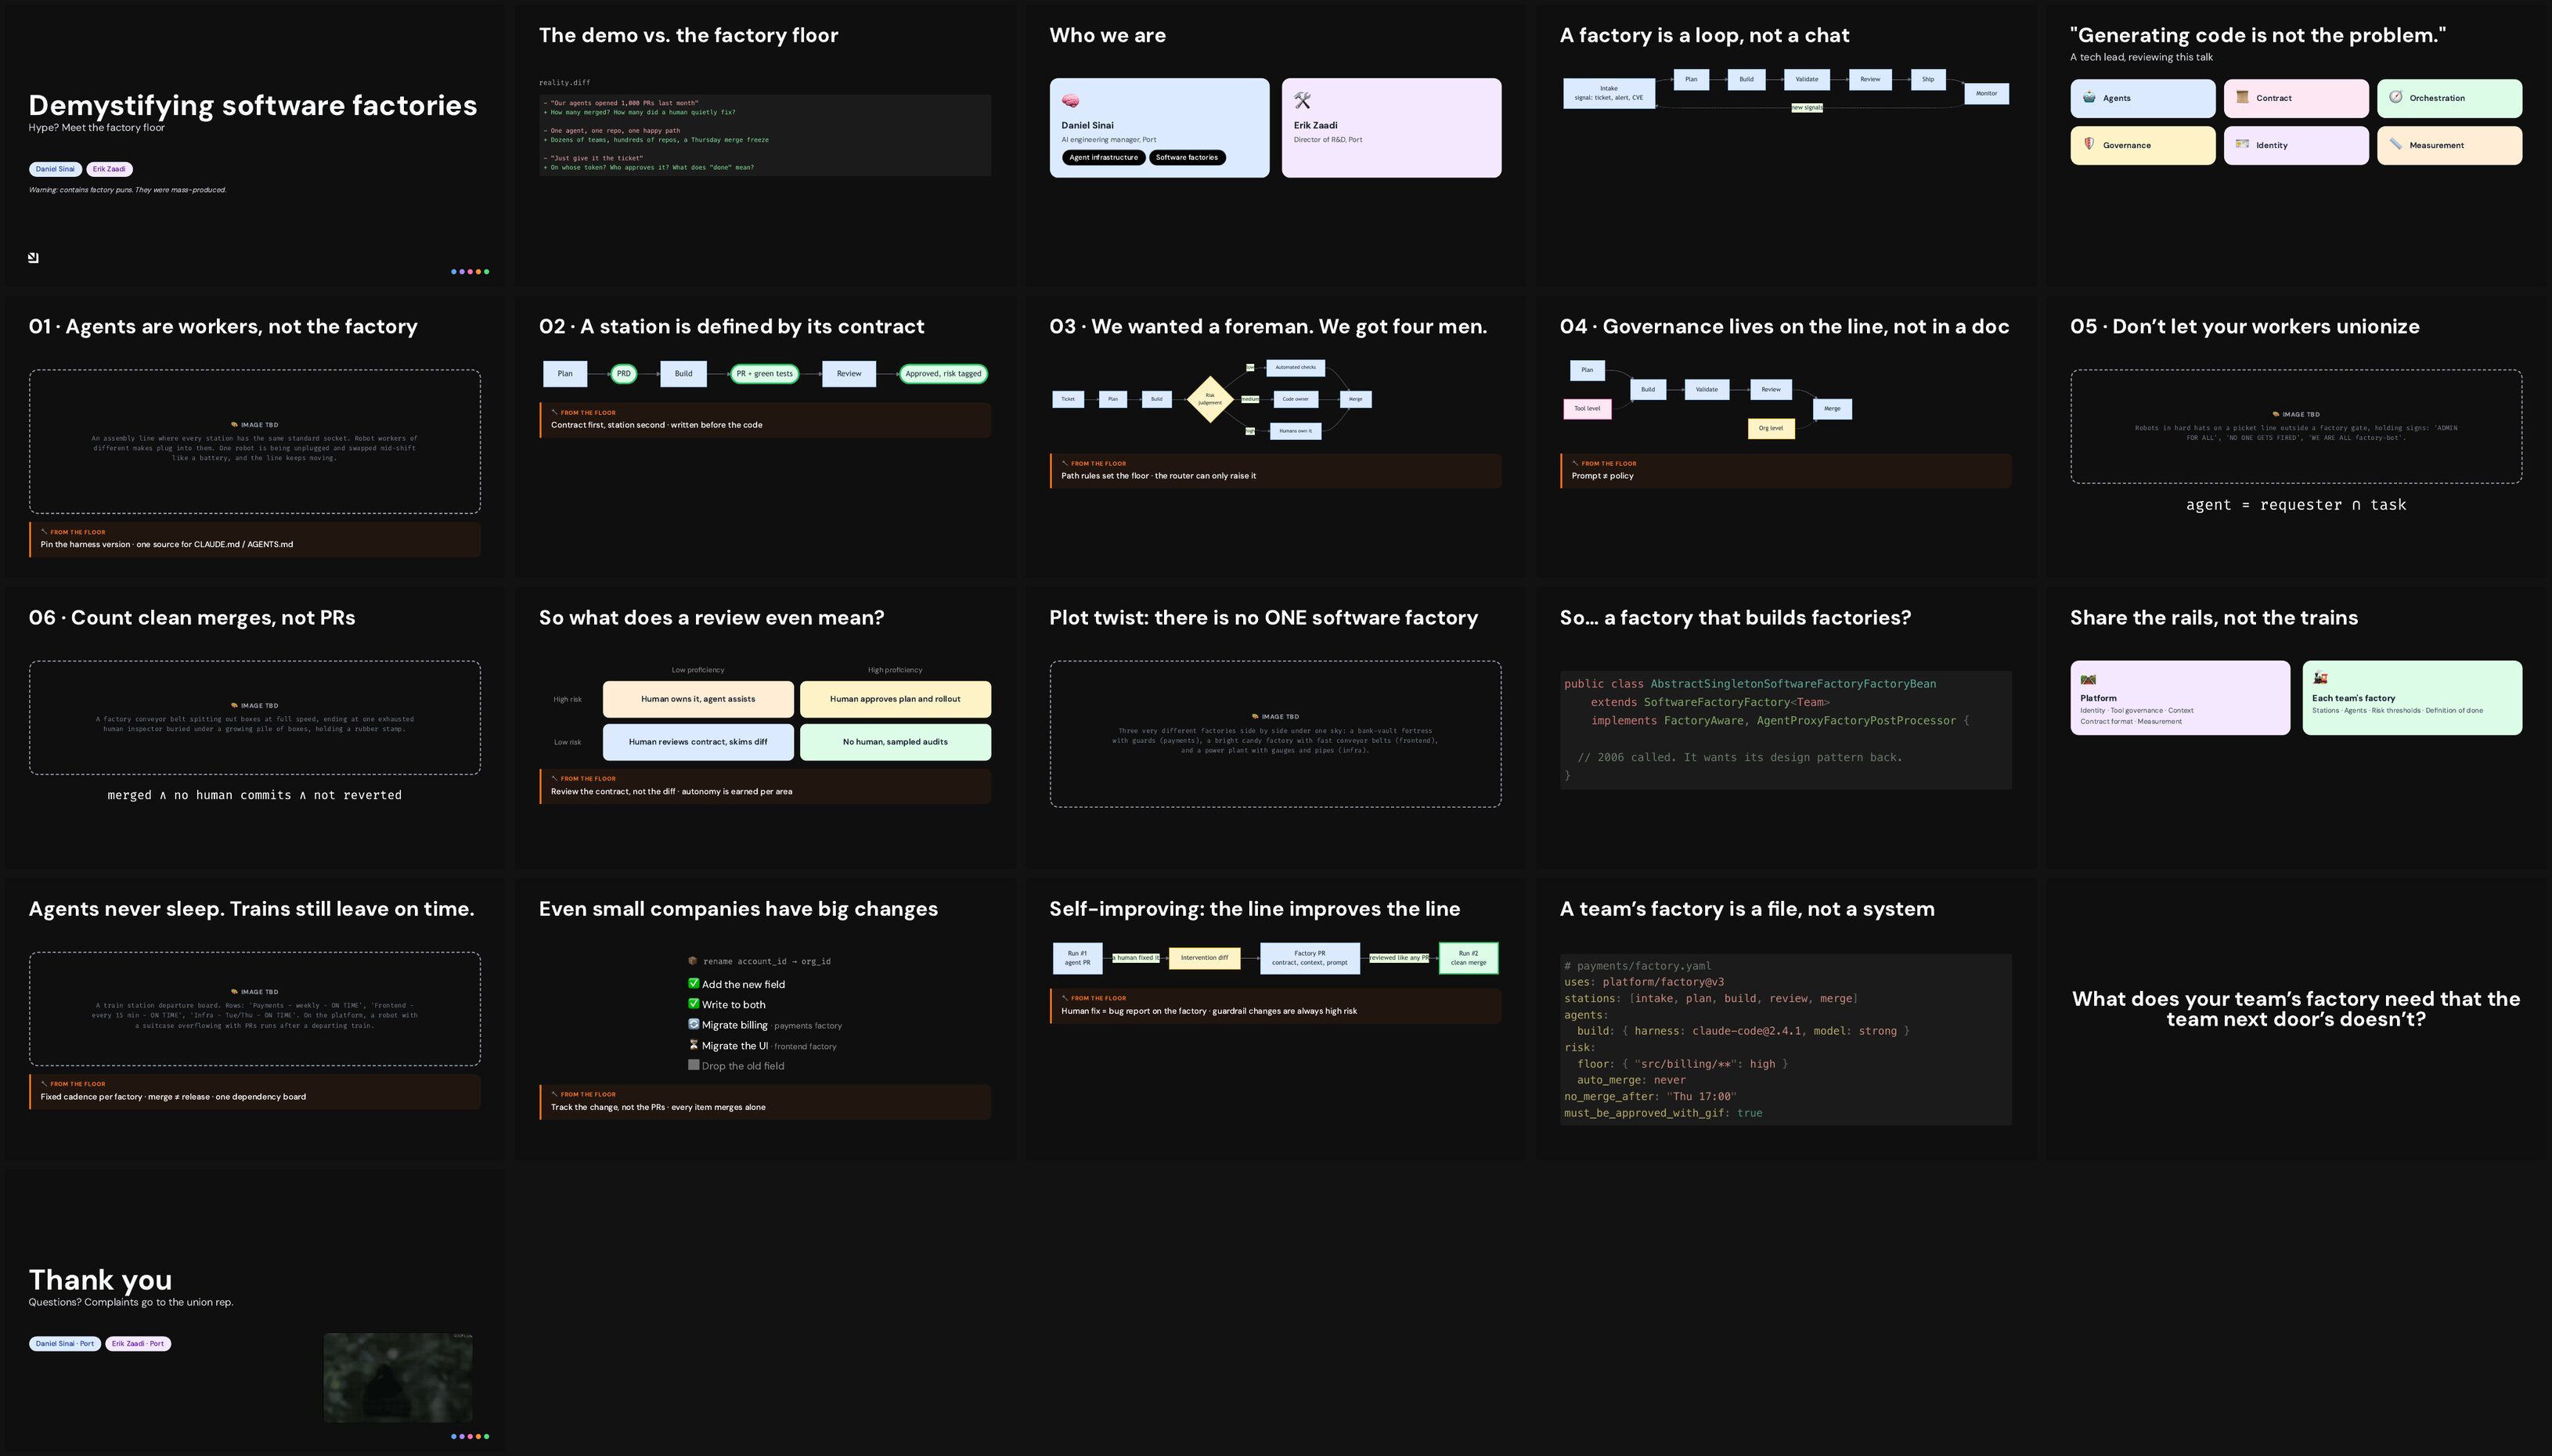Click the locomotive icon above Each team's factory
The height and width of the screenshot is (1456, 2552).
point(2320,678)
